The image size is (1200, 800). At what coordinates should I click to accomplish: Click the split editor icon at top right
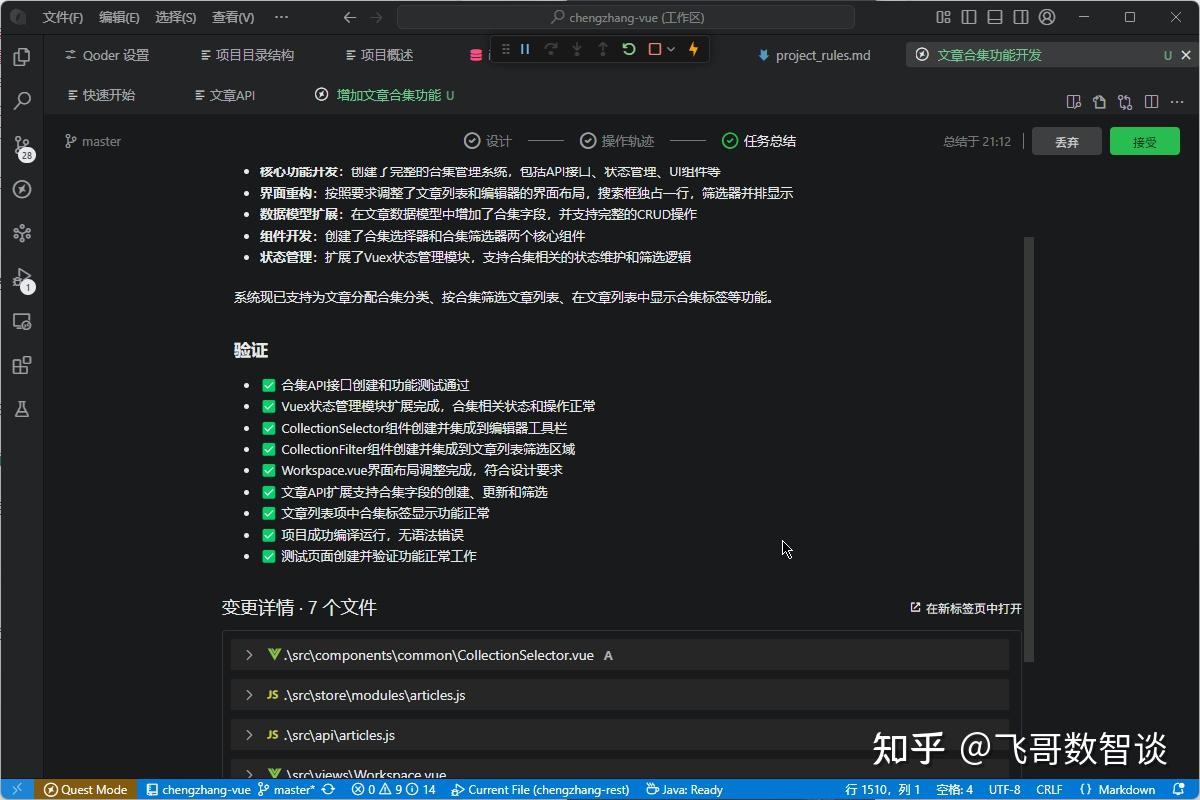pyautogui.click(x=1151, y=101)
